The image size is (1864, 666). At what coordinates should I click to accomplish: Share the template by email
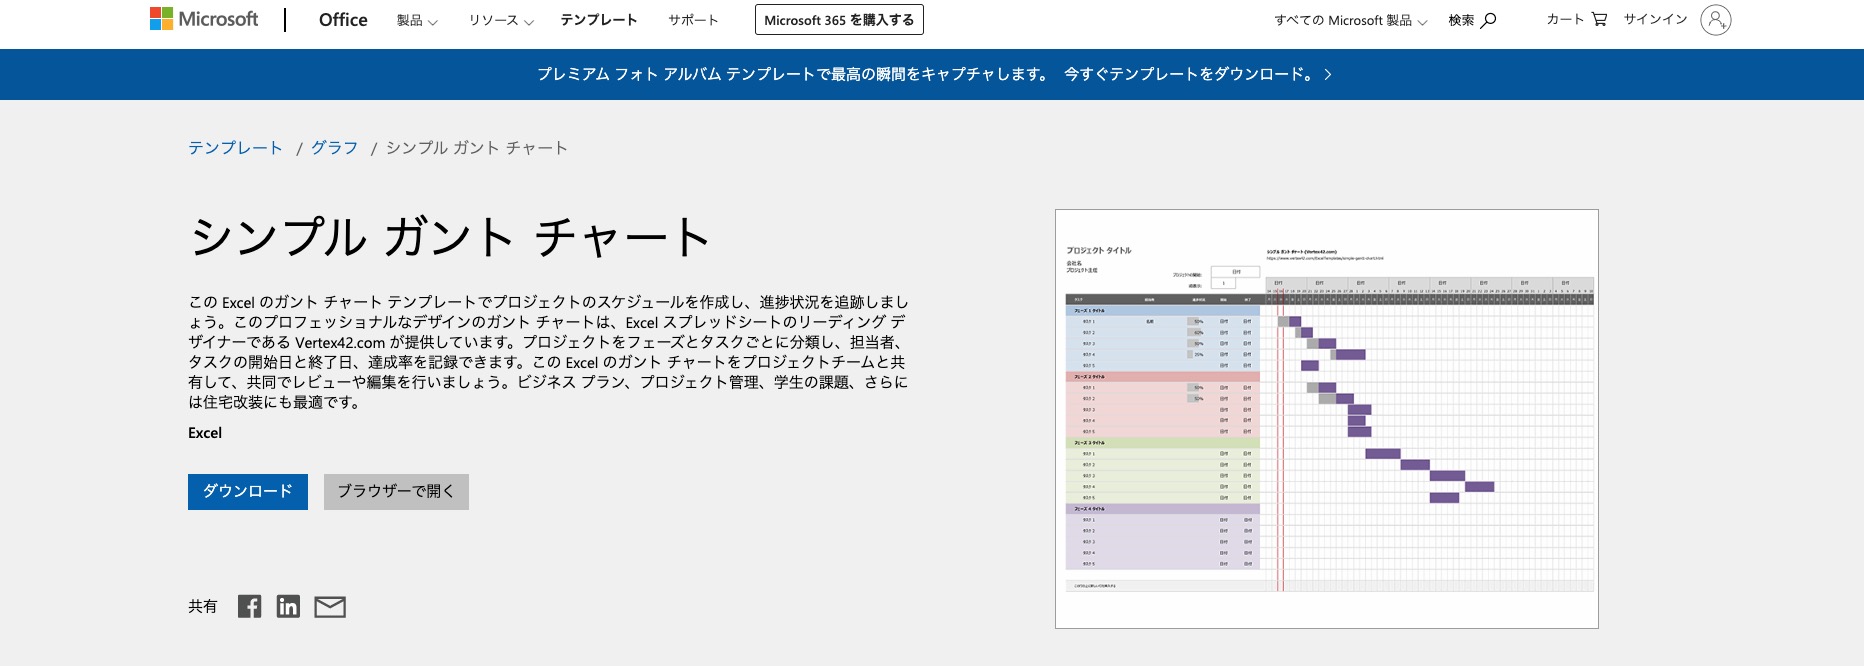(x=330, y=606)
